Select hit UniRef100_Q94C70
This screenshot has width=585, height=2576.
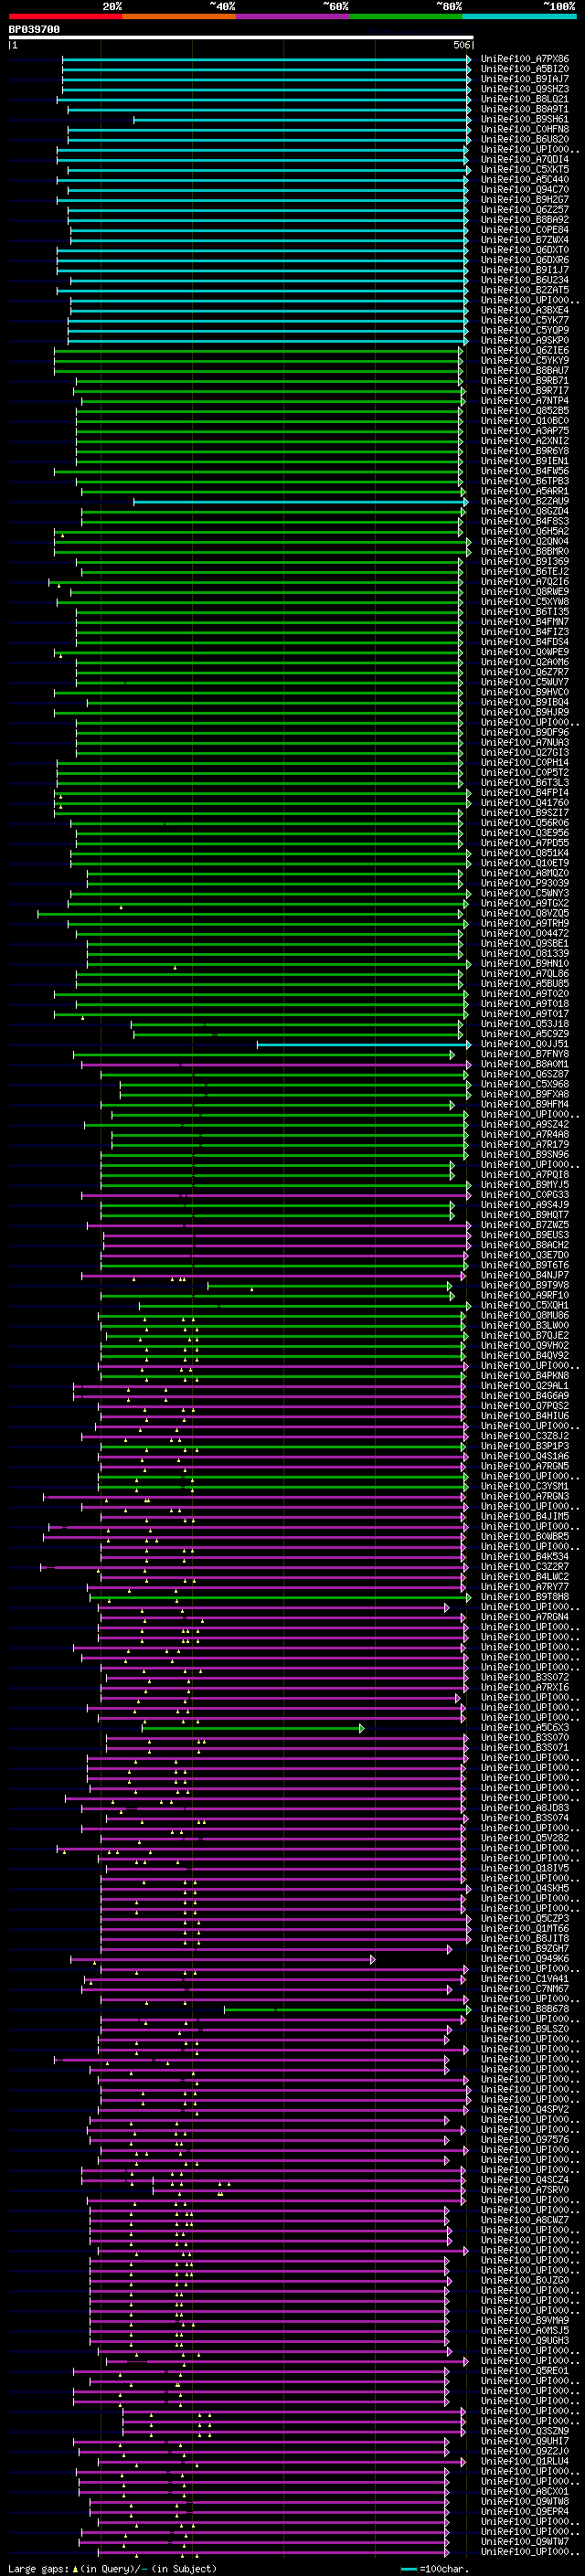click(525, 190)
